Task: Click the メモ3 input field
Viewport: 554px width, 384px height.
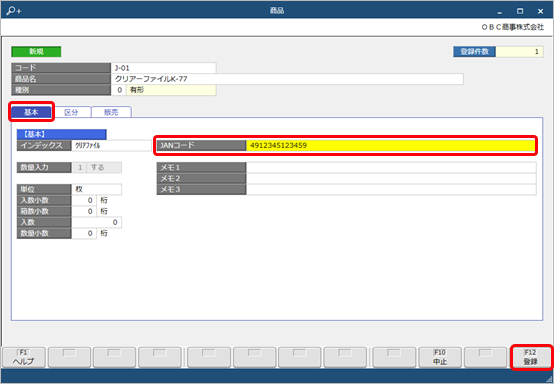Action: tap(391, 189)
